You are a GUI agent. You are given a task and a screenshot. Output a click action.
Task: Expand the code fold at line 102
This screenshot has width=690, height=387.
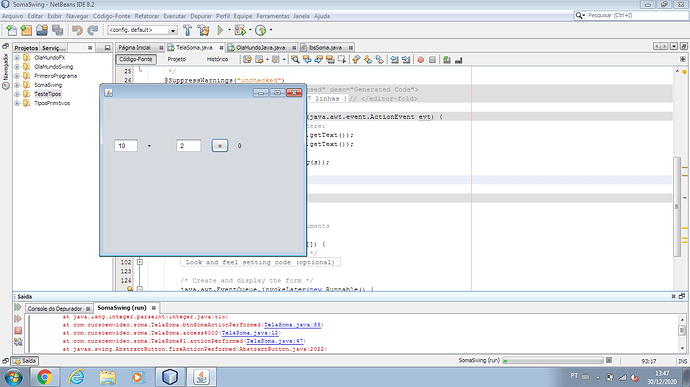pos(139,262)
